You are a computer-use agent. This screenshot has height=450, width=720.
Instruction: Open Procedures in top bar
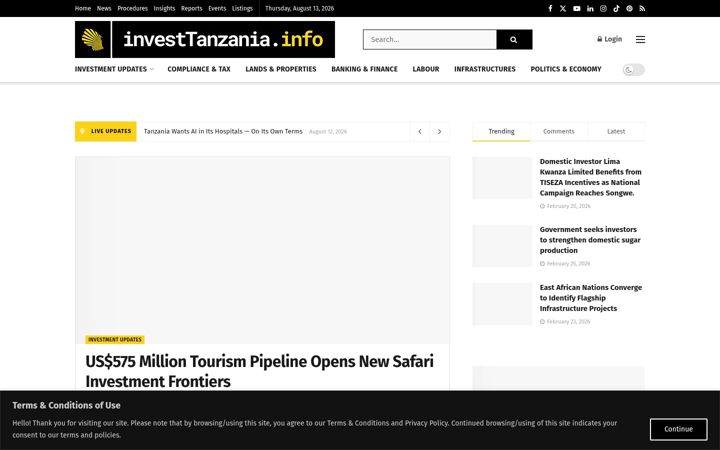click(132, 8)
